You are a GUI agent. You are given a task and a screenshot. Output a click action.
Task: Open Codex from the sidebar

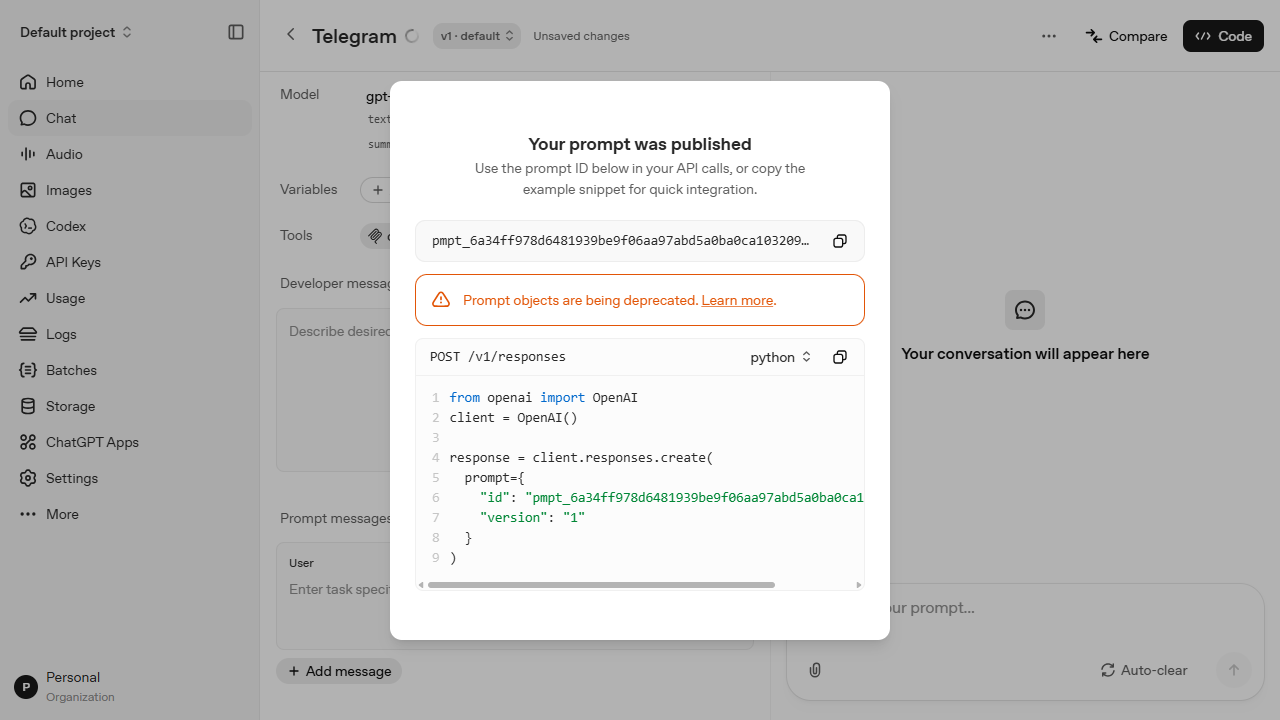[130, 226]
